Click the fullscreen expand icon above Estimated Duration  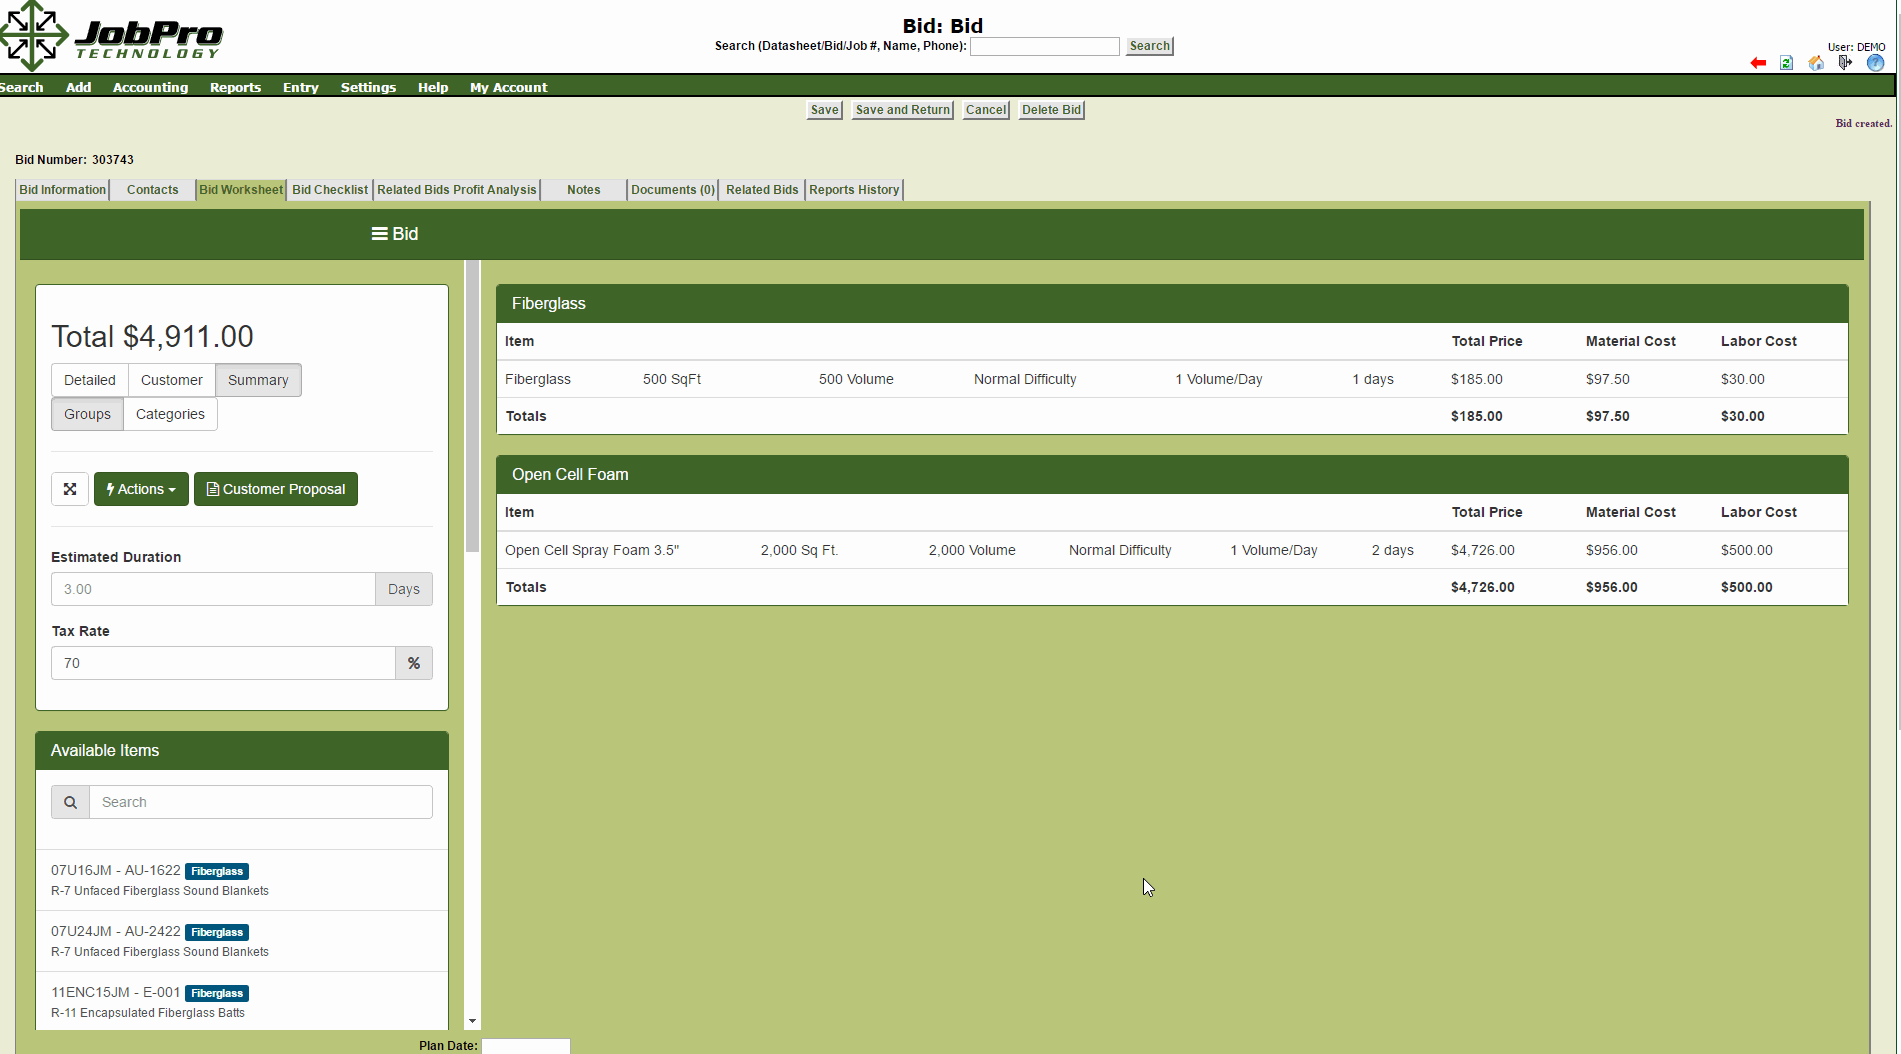[70, 489]
